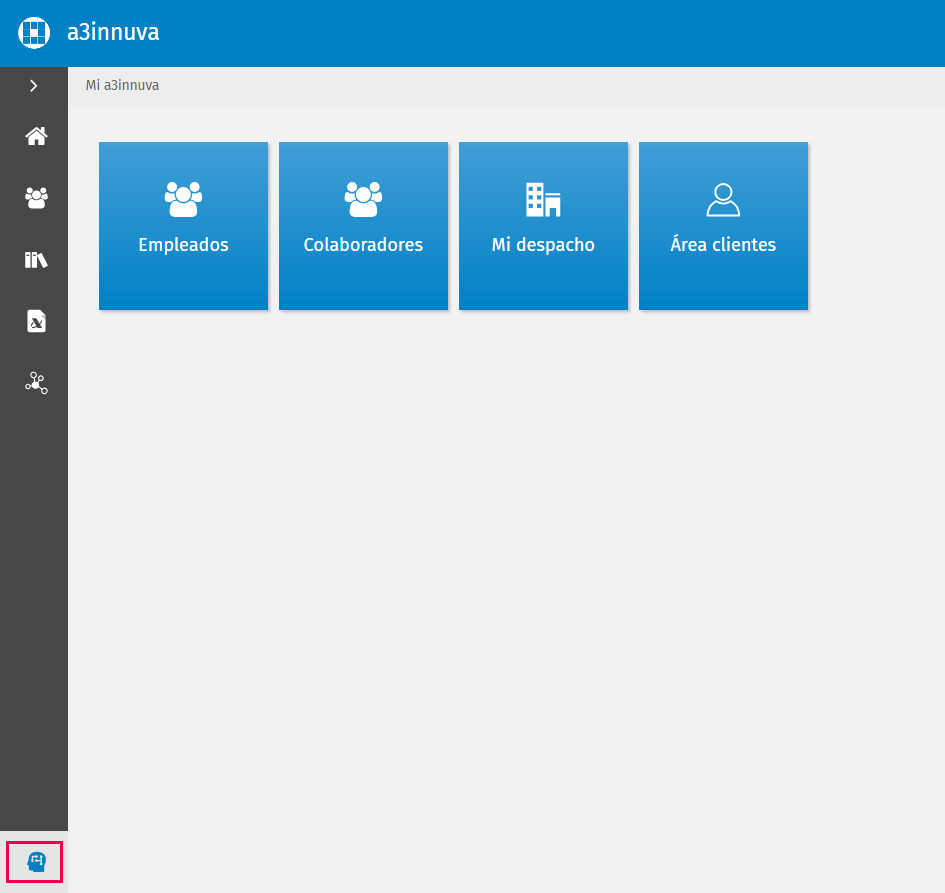The height and width of the screenshot is (893, 945).
Task: Launch the assistant head icon in sidebar
Action: point(36,862)
